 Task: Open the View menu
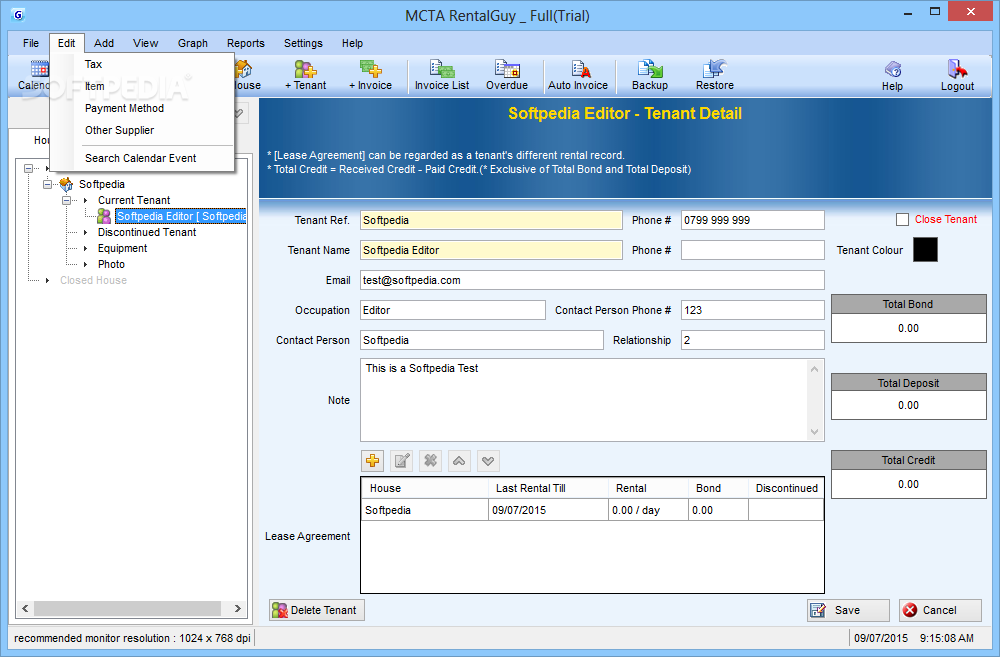click(x=145, y=43)
